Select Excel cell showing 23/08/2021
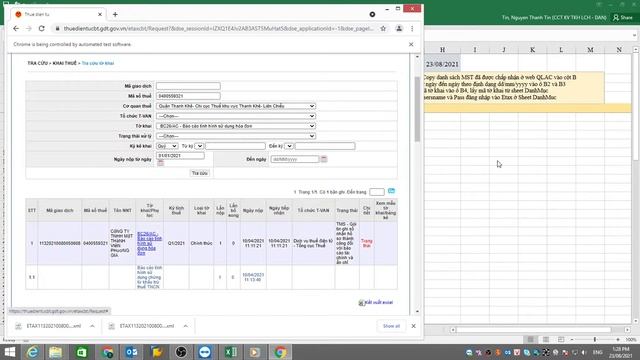 442,64
